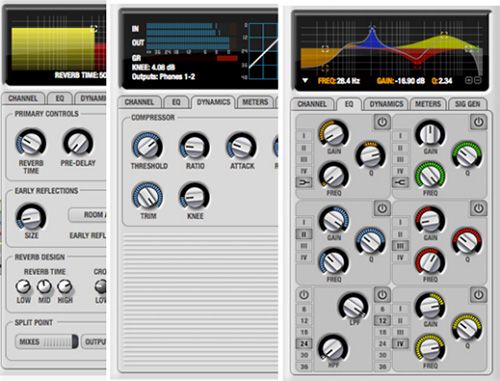
Task: Toggle power on the blue EQ band
Action: coord(382,209)
